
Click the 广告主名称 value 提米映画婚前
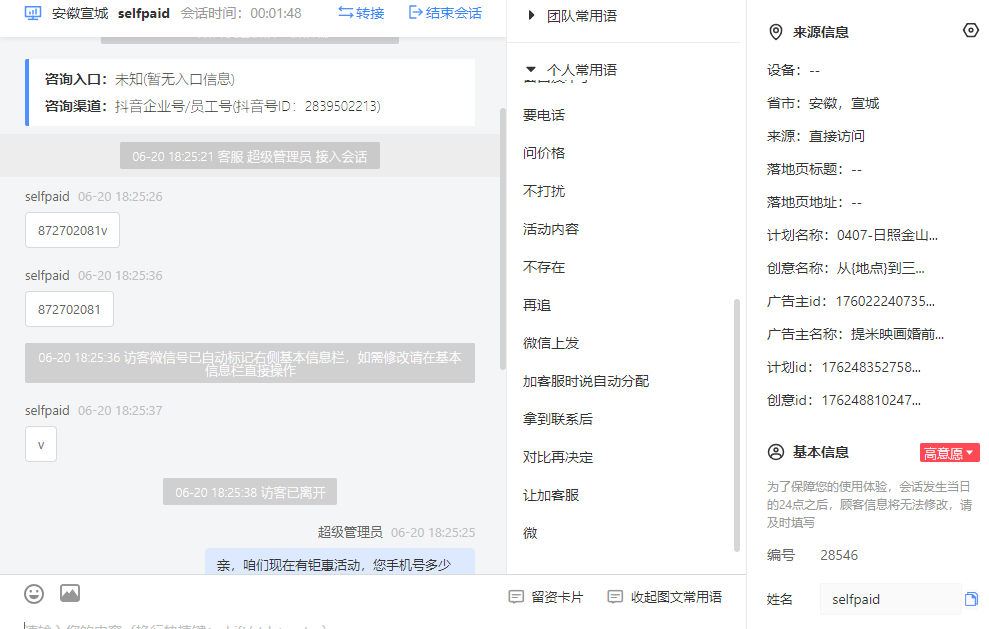click(x=897, y=334)
